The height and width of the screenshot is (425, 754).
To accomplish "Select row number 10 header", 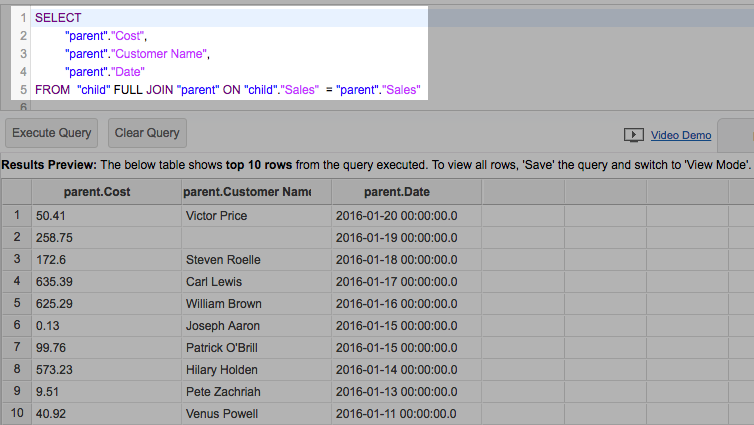I will pyautogui.click(x=16, y=414).
